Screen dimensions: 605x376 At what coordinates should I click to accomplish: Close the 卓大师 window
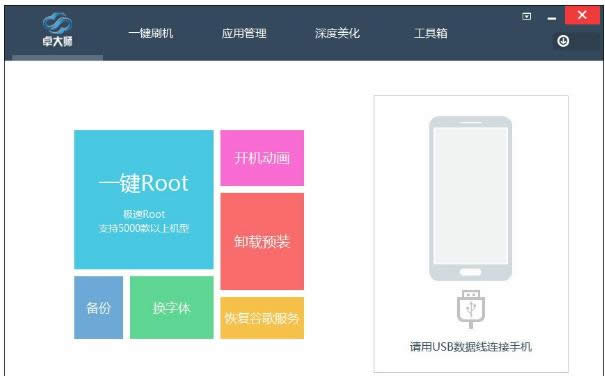pyautogui.click(x=582, y=15)
